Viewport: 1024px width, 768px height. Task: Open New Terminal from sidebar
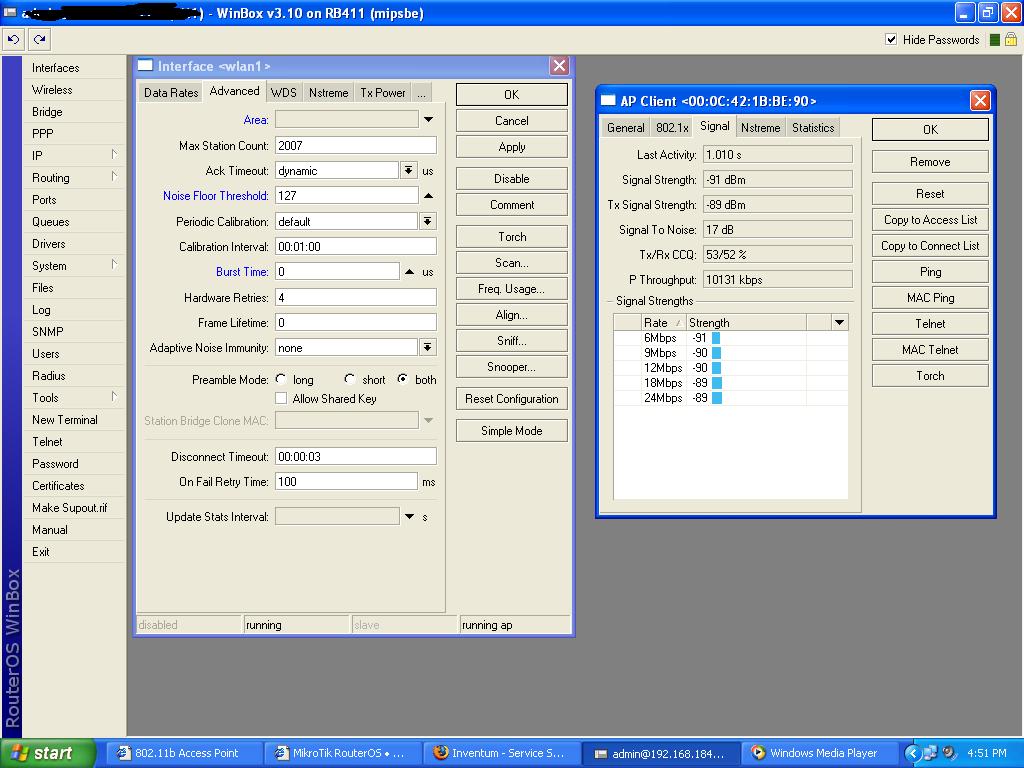point(65,419)
